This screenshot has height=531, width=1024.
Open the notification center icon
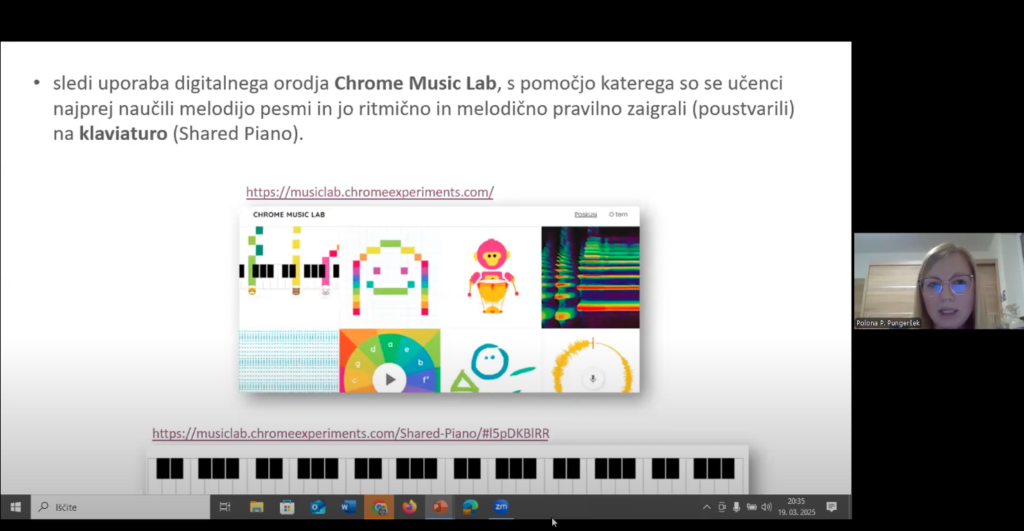pyautogui.click(x=831, y=507)
